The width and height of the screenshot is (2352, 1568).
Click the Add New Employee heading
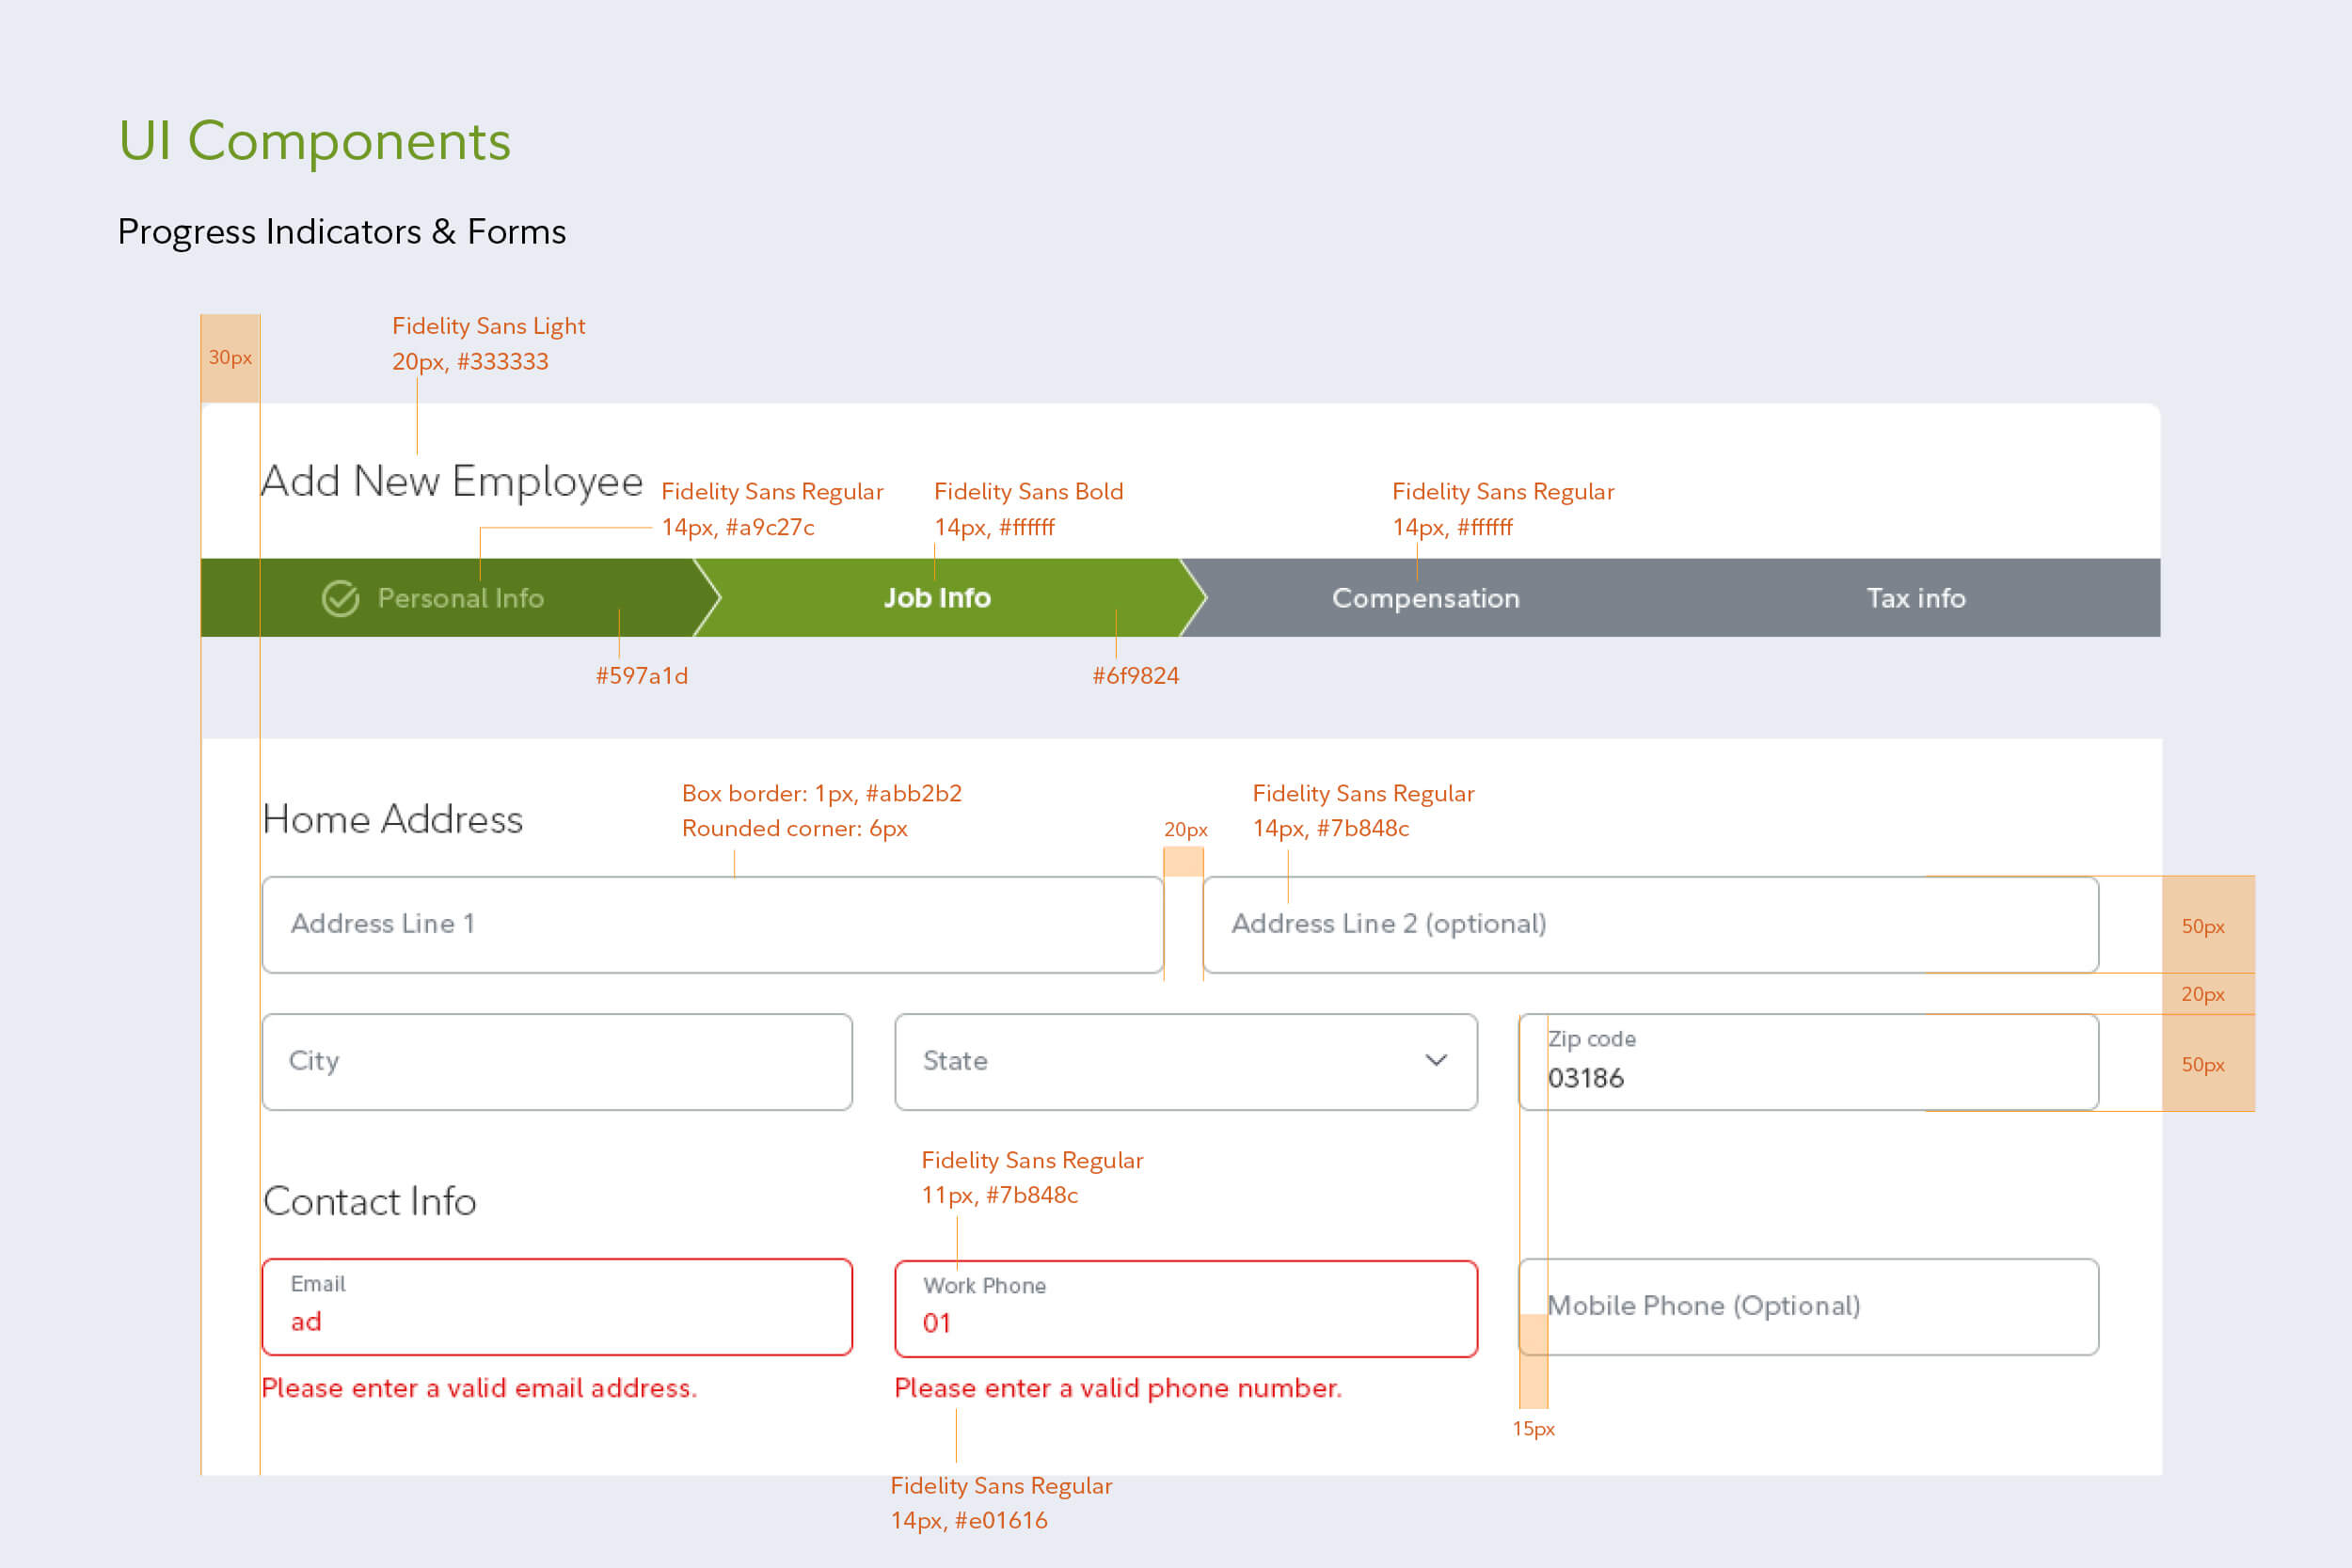(452, 481)
